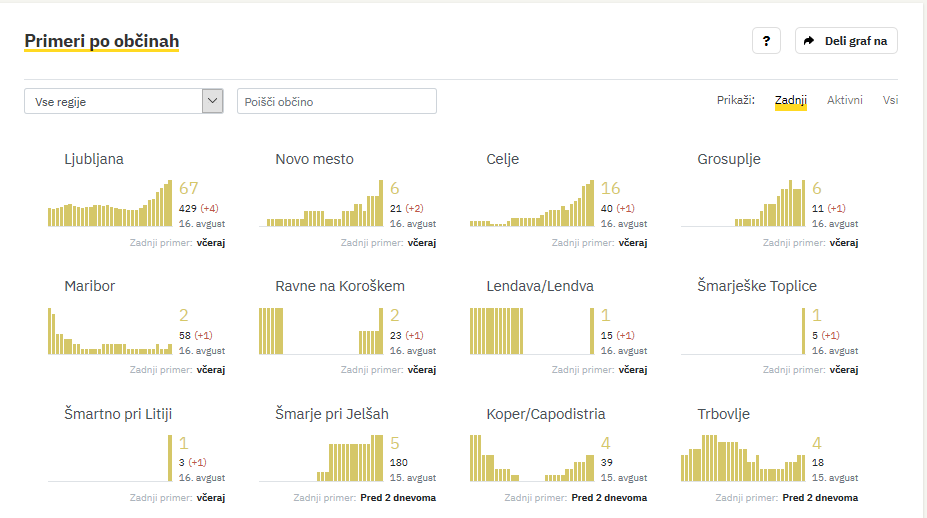Click Koper/Capodistria total 39
927x518 pixels.
(x=607, y=462)
